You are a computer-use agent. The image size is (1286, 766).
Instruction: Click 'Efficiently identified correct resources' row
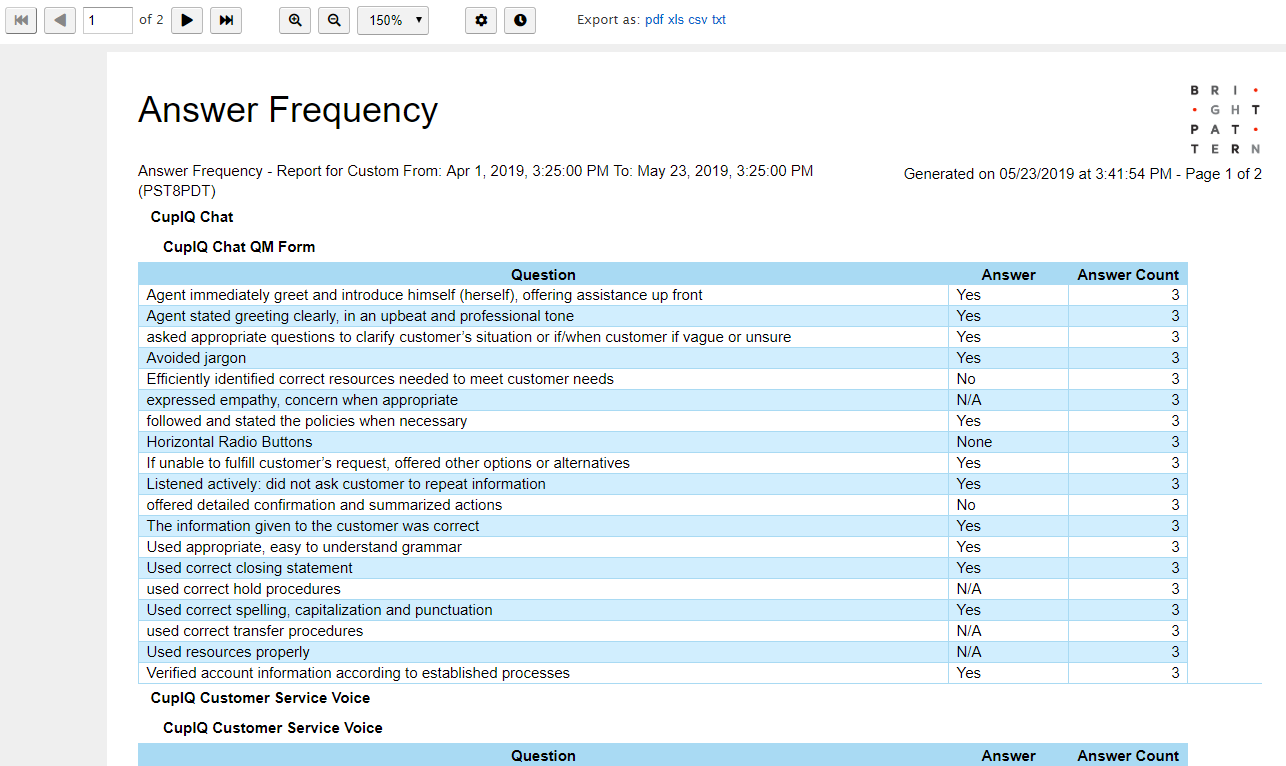point(663,379)
